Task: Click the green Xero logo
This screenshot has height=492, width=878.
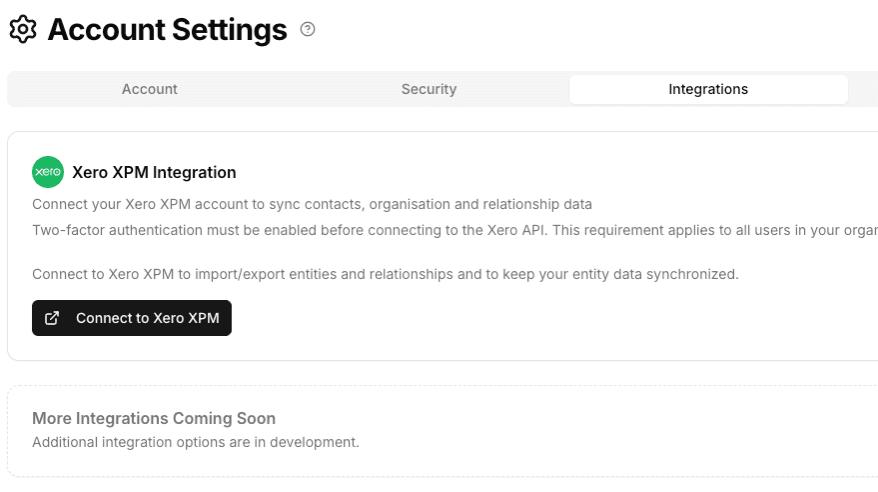Action: (x=48, y=172)
